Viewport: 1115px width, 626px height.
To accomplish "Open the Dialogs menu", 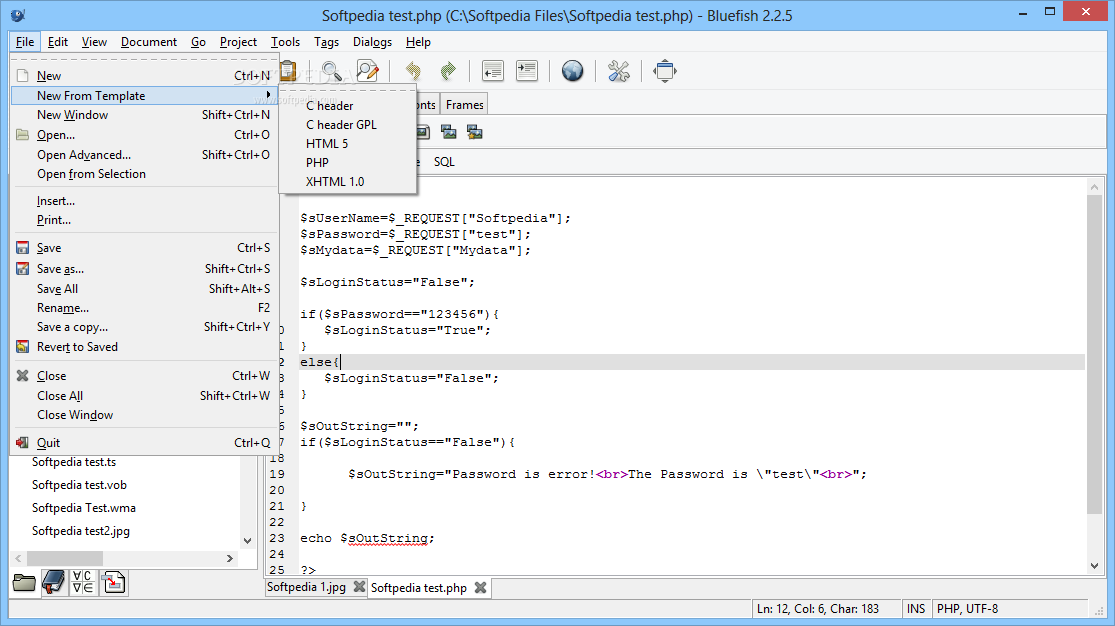I will [373, 42].
